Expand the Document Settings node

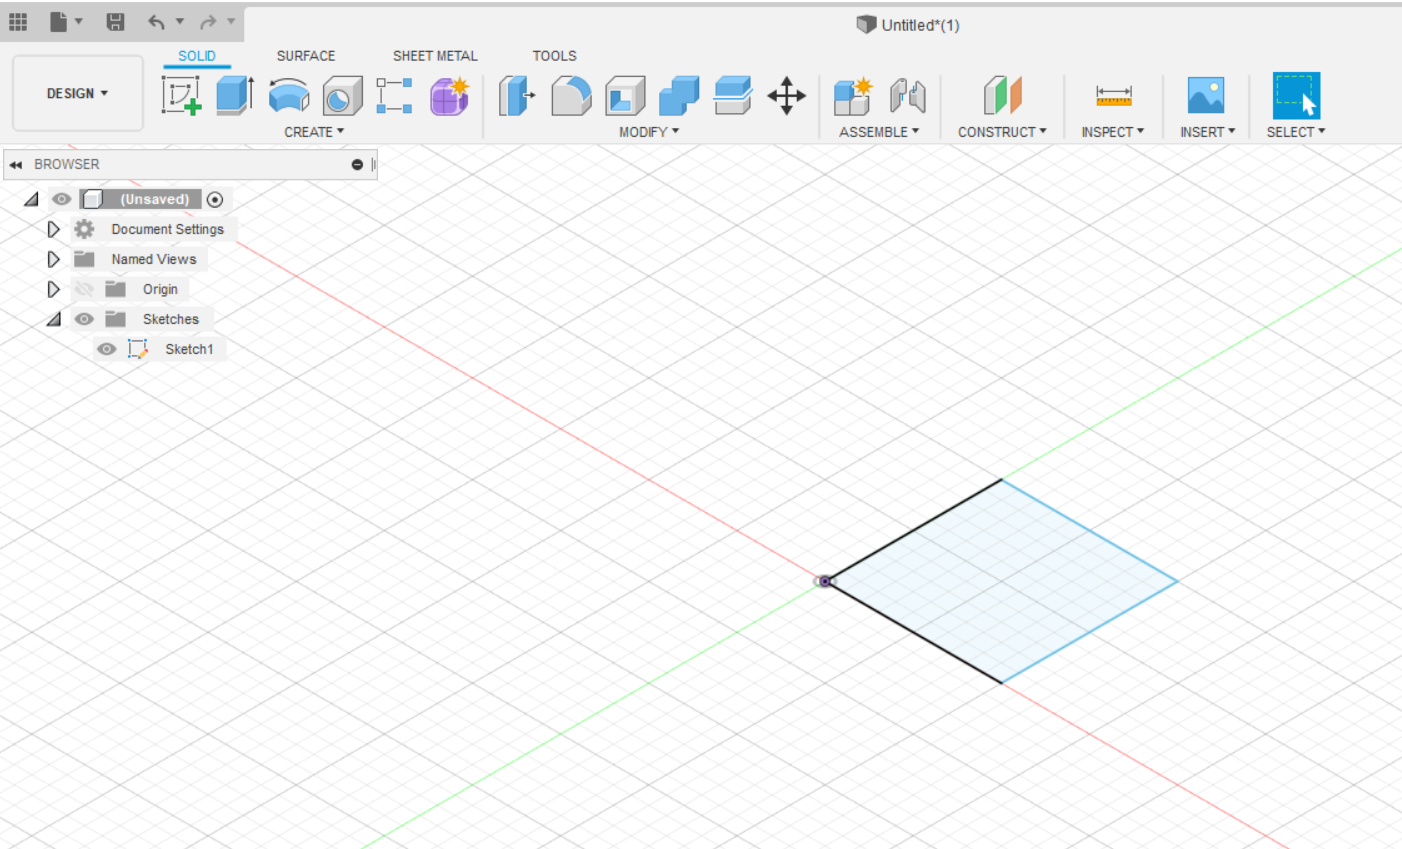54,229
